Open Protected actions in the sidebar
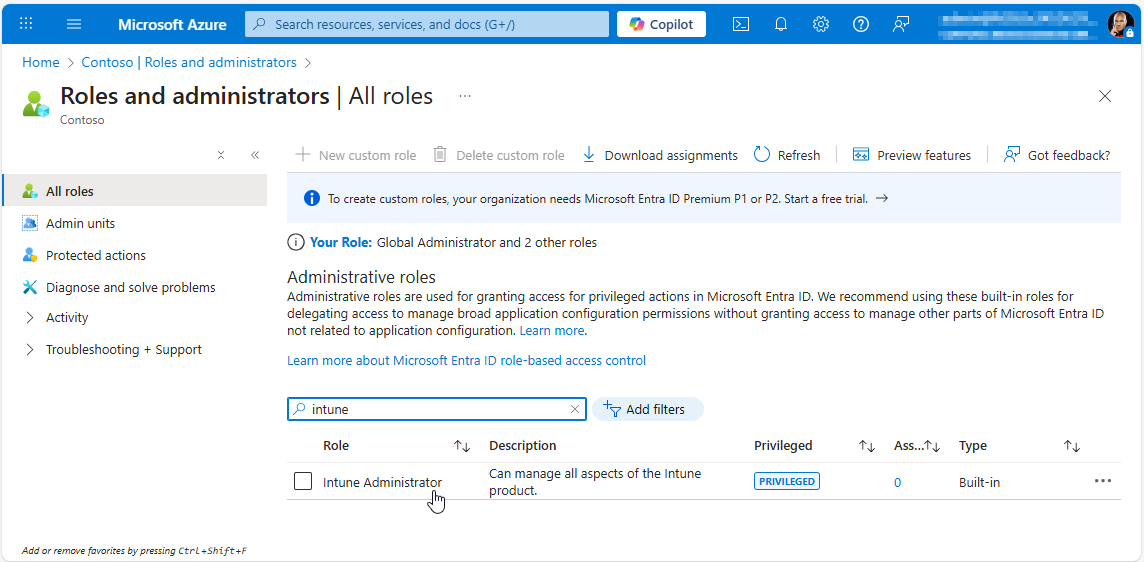This screenshot has width=1144, height=562. [95, 256]
